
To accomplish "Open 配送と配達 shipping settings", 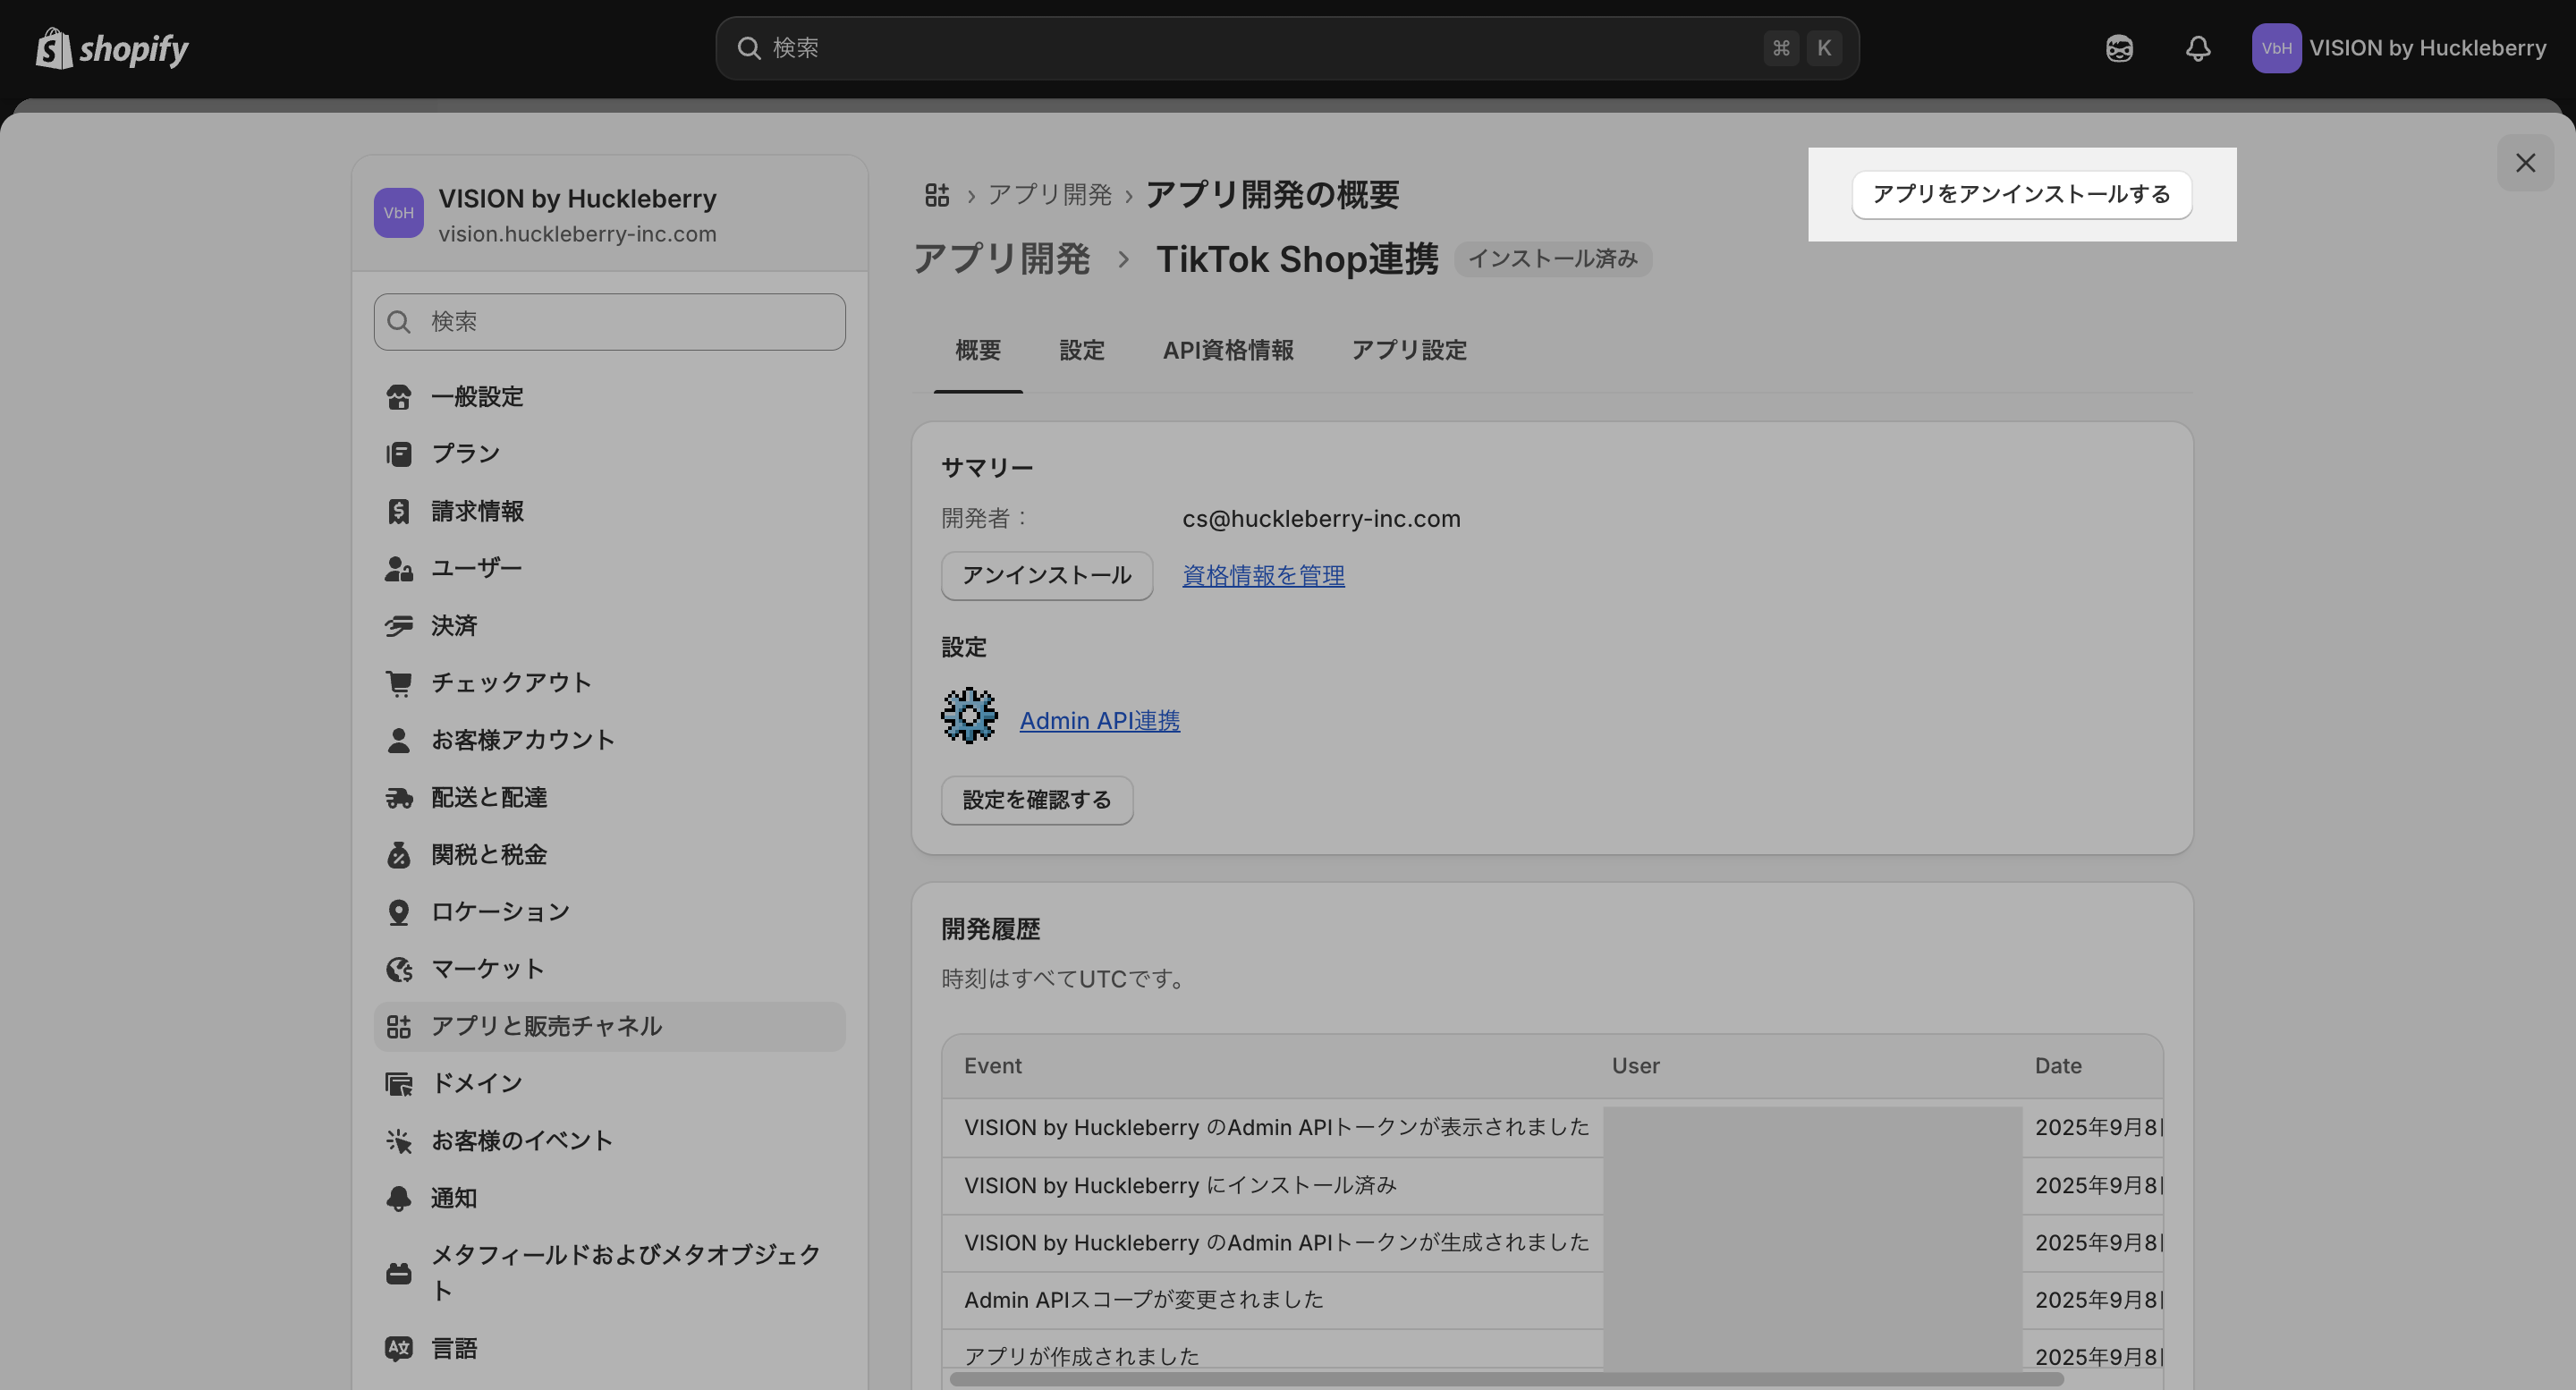I will click(x=488, y=798).
